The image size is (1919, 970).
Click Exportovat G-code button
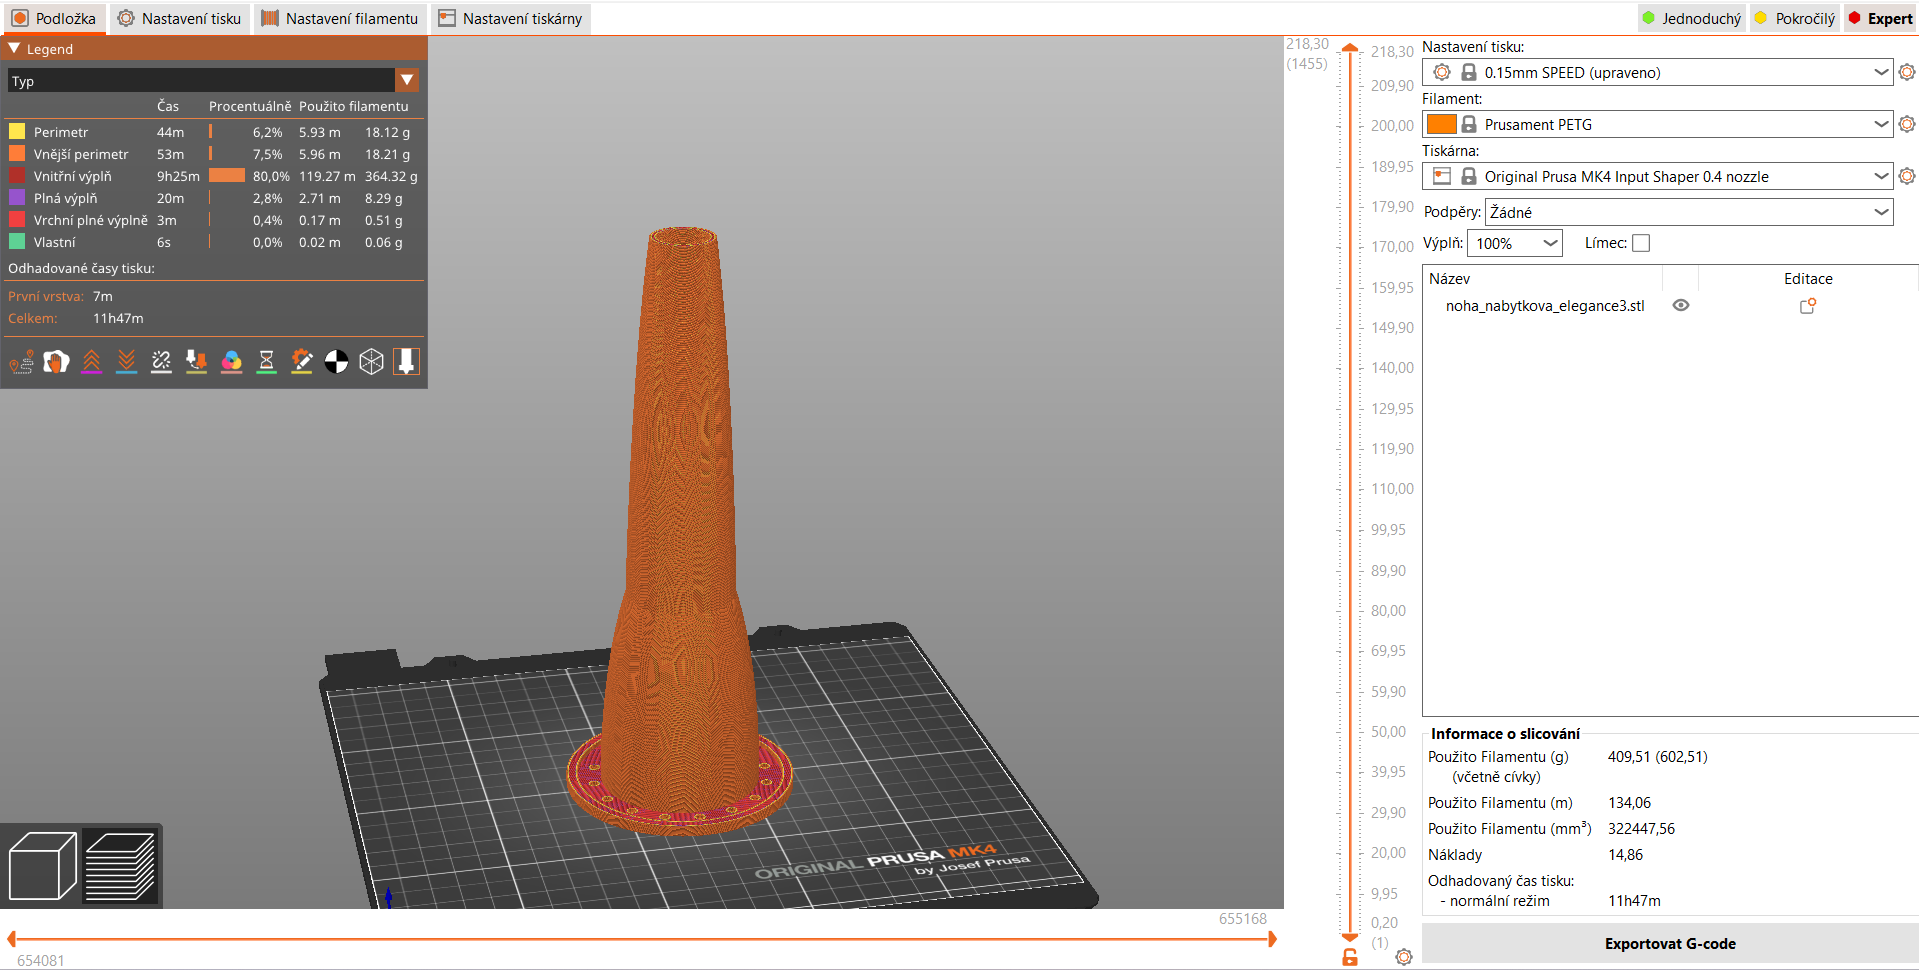pos(1670,944)
